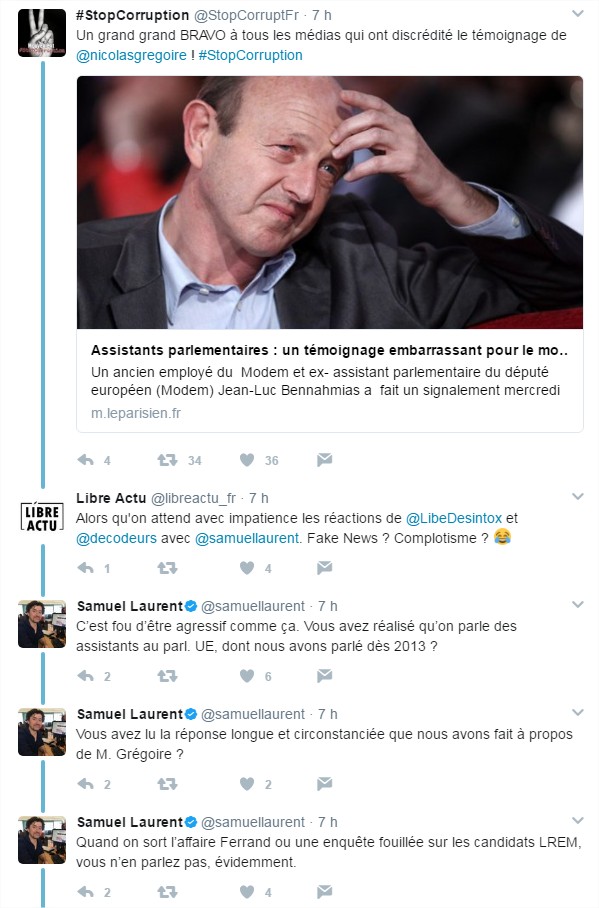Reply to Samuel Laurent's 2013 assistants tweet
This screenshot has height=908, width=599.
86,676
